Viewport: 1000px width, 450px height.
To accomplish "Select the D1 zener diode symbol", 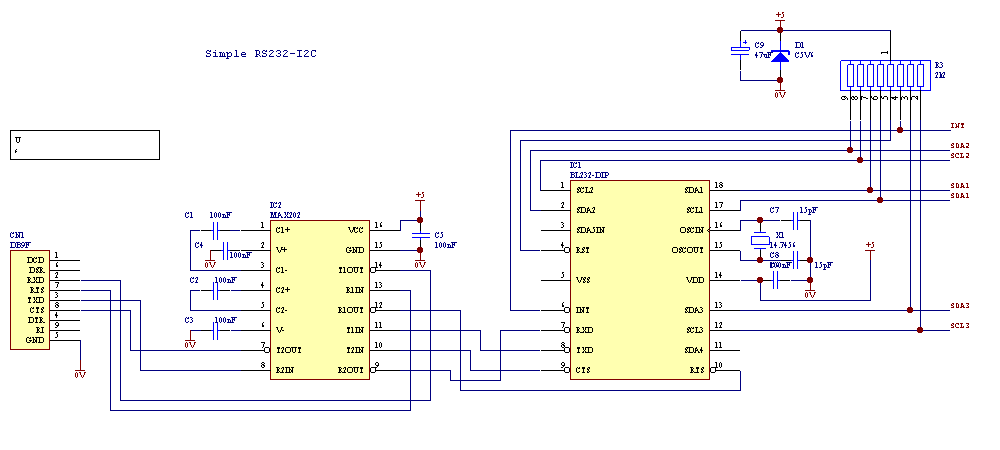I will (x=780, y=55).
